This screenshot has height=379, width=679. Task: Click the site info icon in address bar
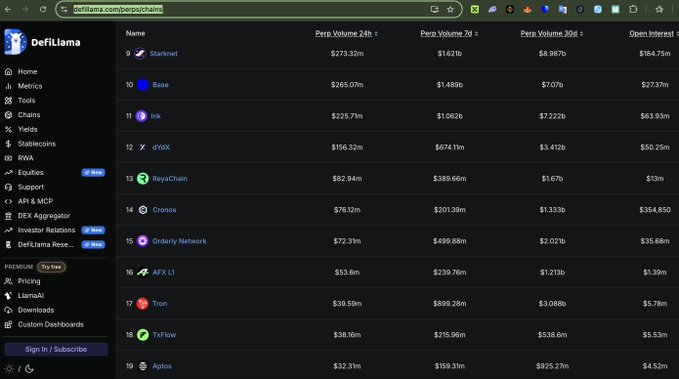point(64,9)
